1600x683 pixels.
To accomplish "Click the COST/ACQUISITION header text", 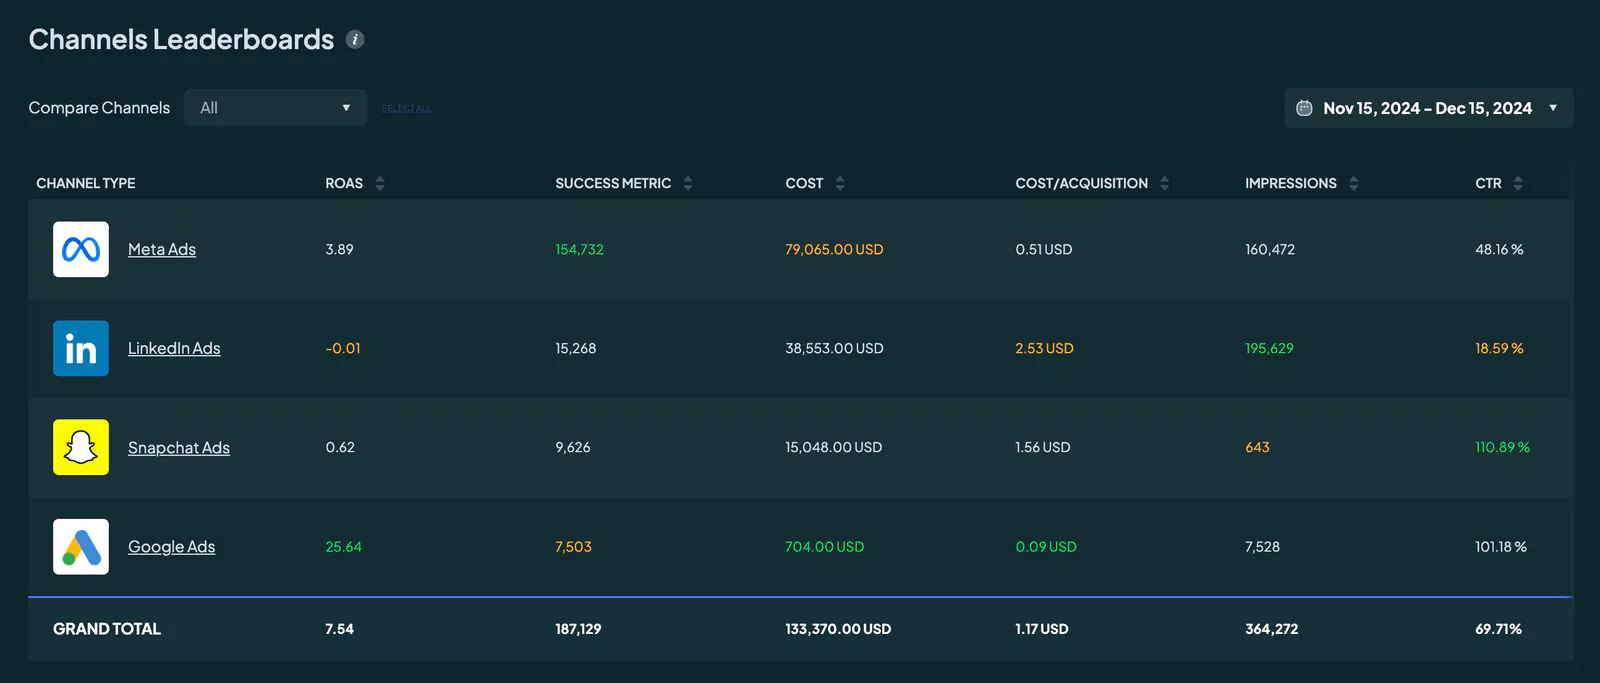I will pos(1081,183).
